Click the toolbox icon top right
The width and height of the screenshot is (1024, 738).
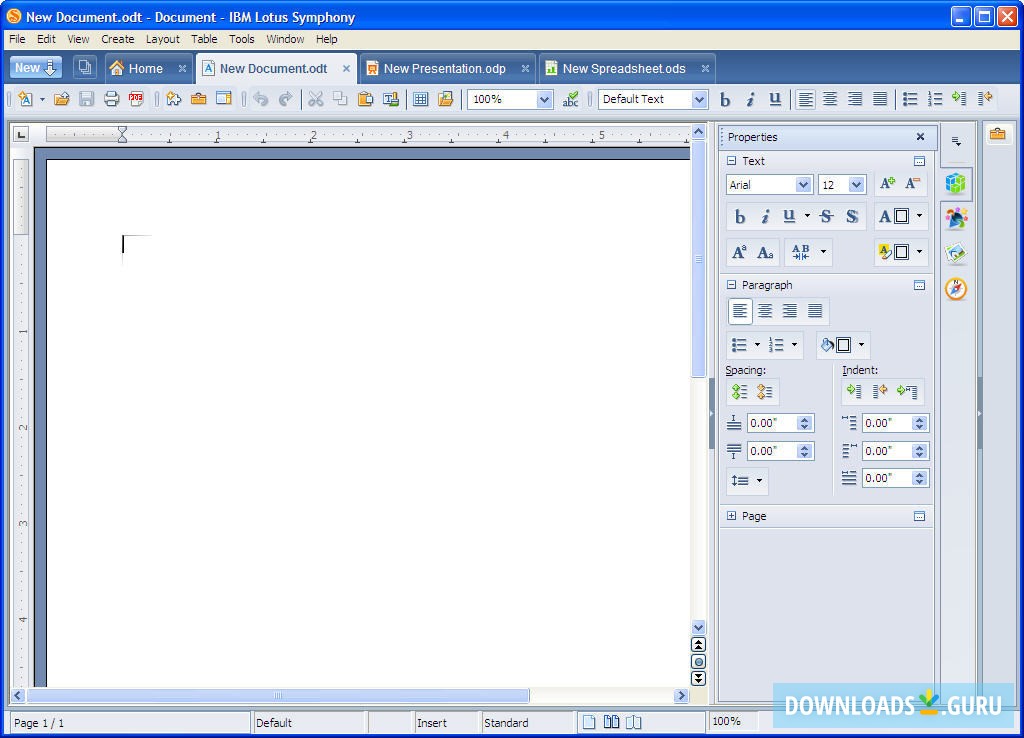[997, 133]
